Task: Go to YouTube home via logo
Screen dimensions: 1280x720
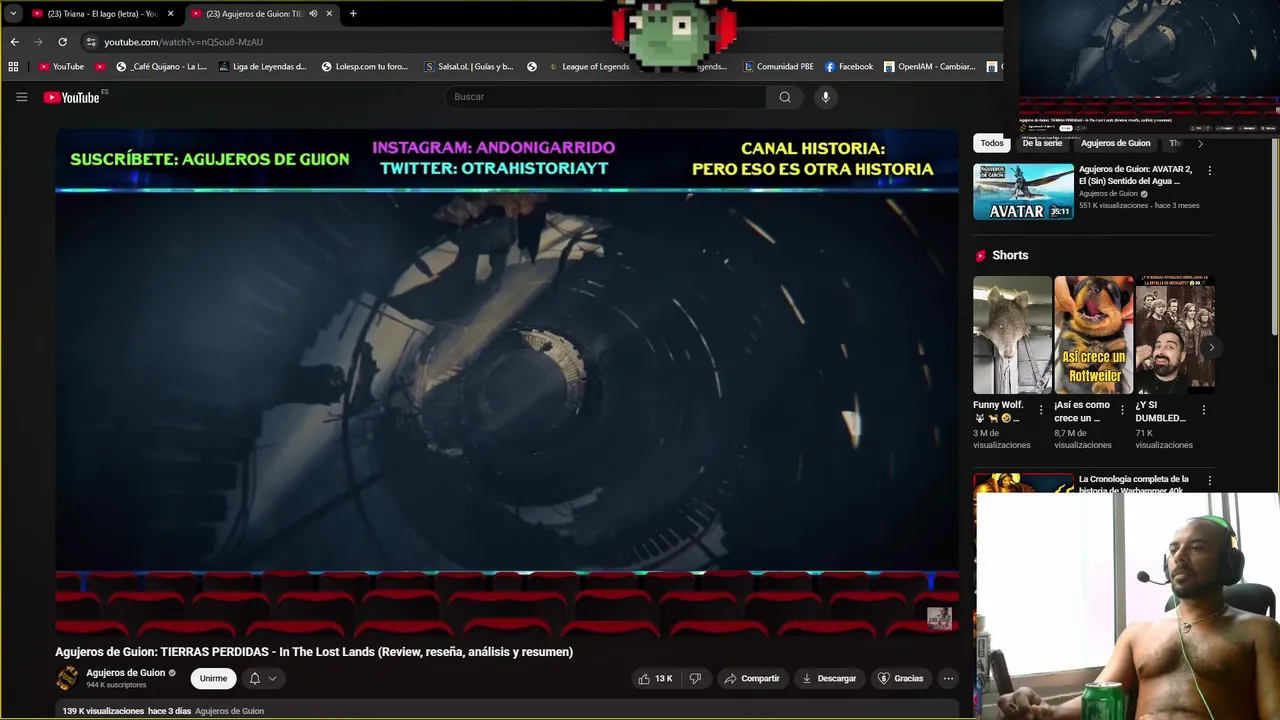Action: 72,97
